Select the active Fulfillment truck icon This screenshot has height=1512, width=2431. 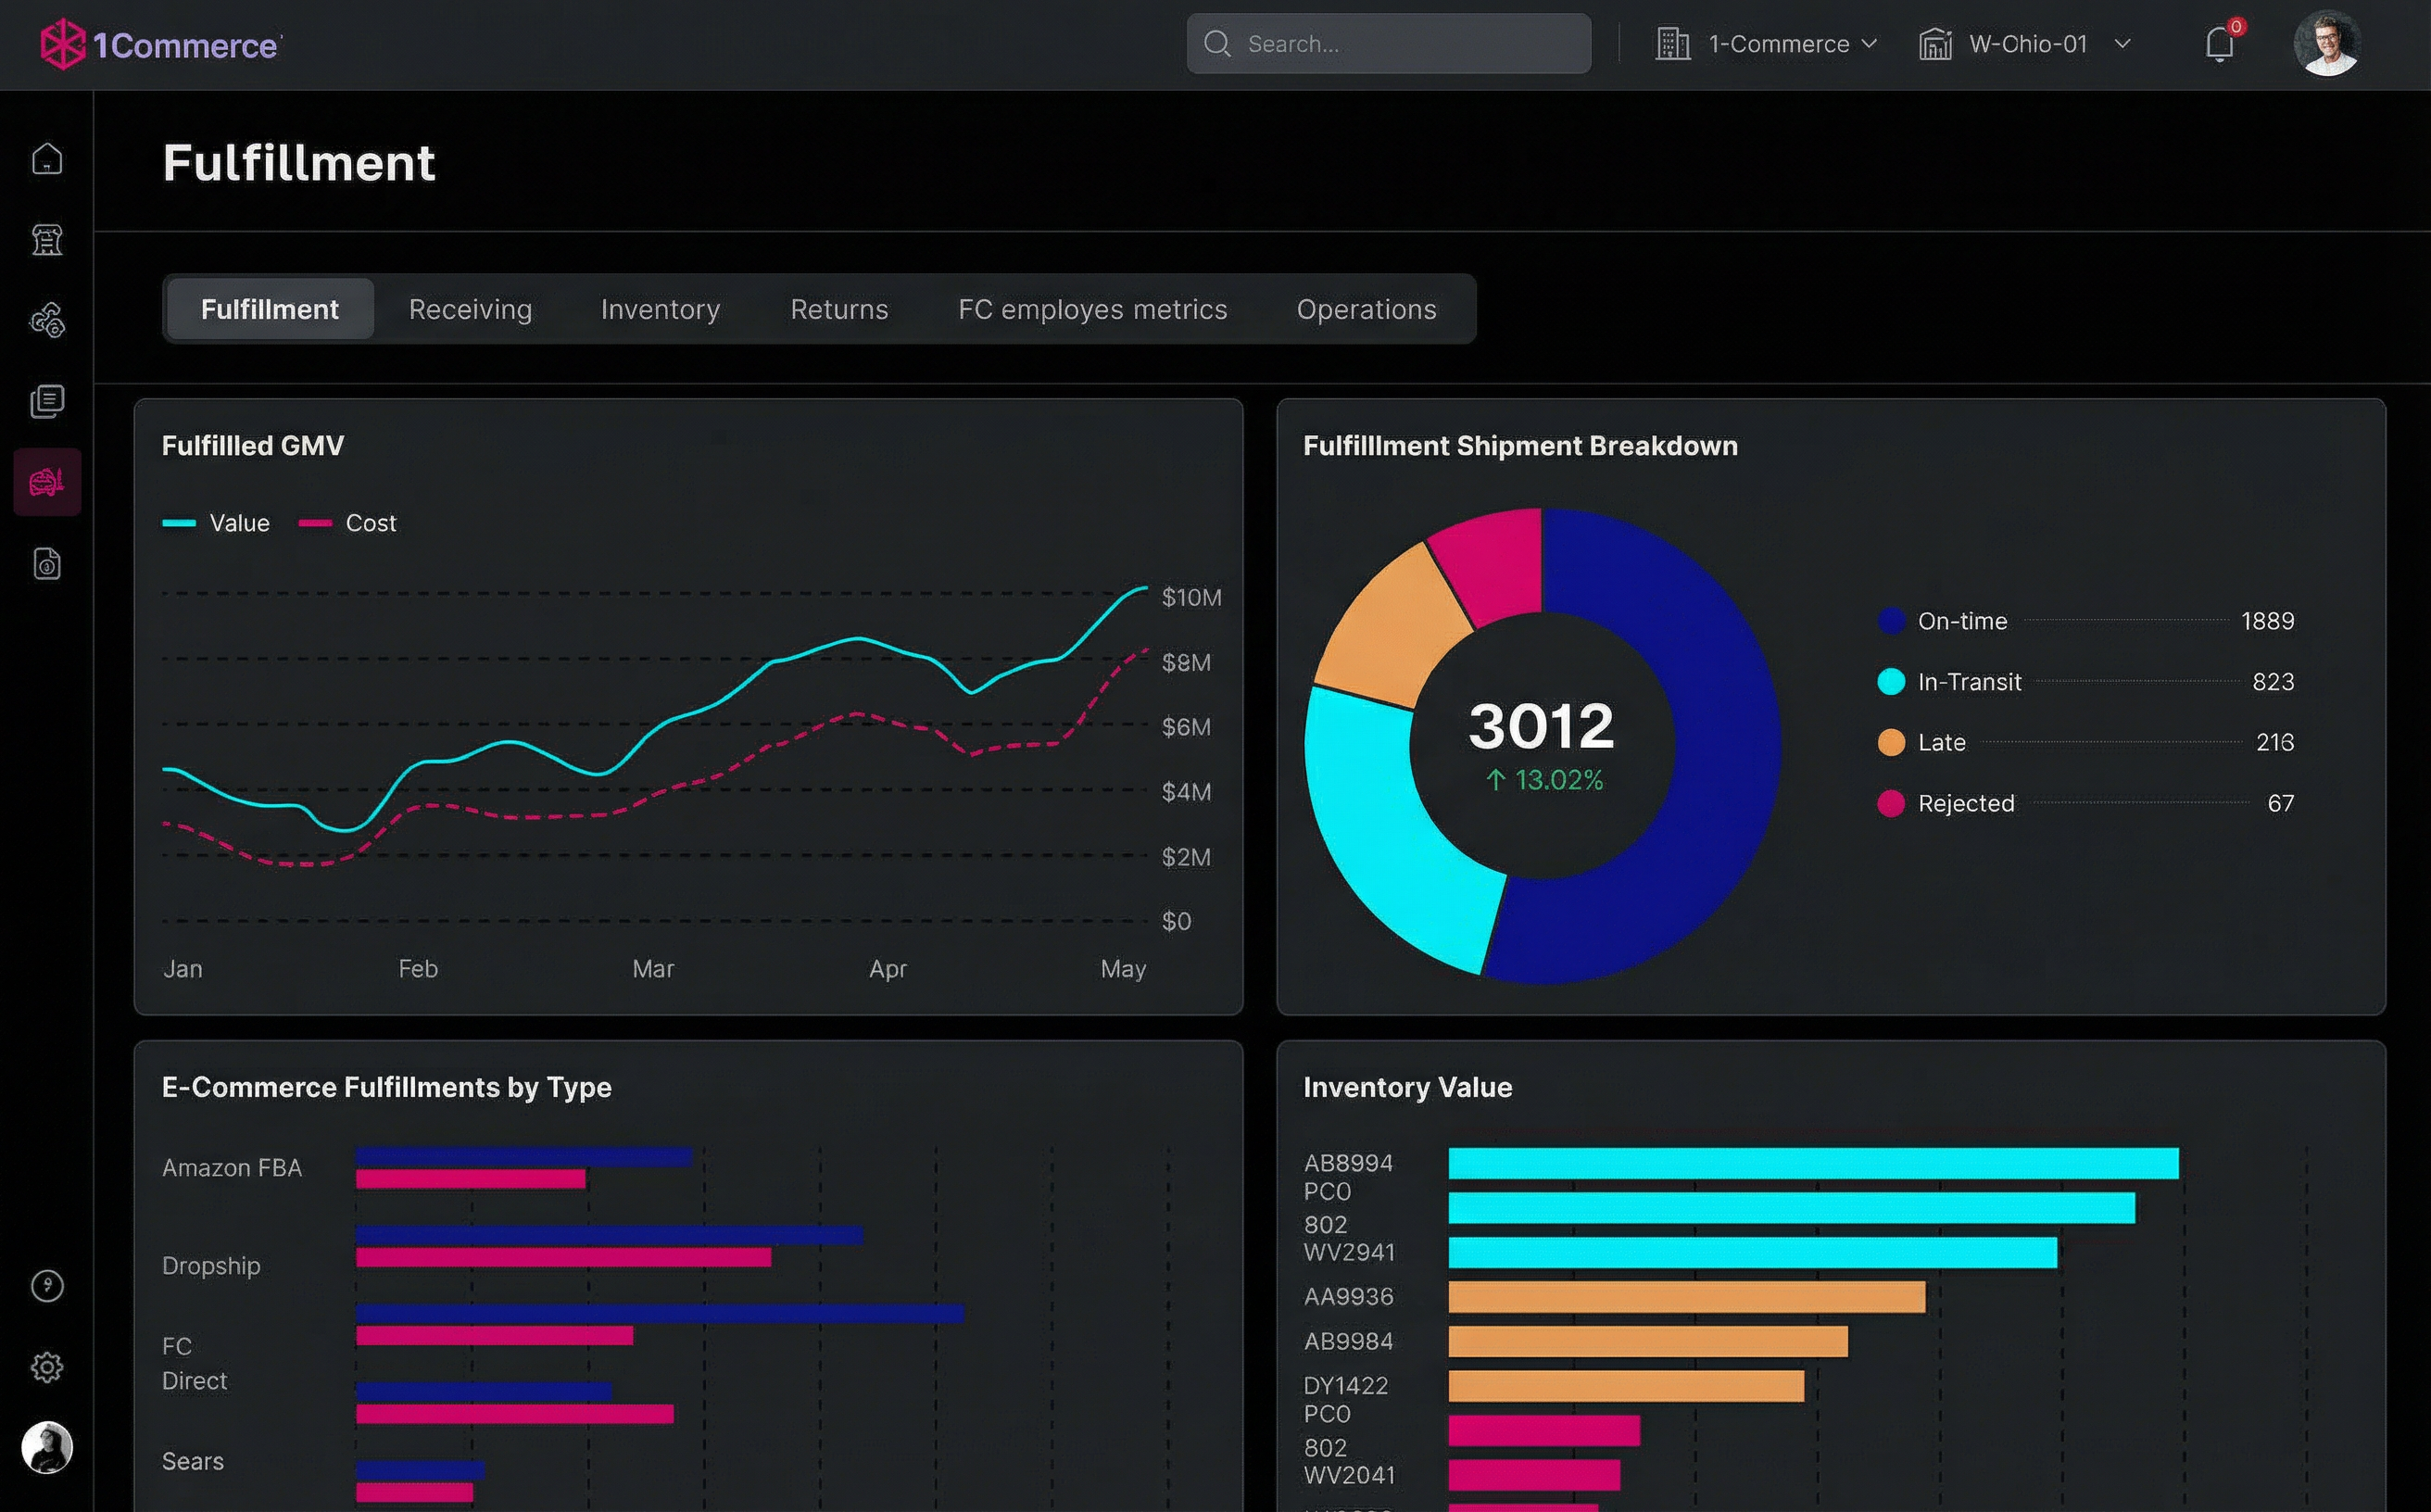coord(47,481)
